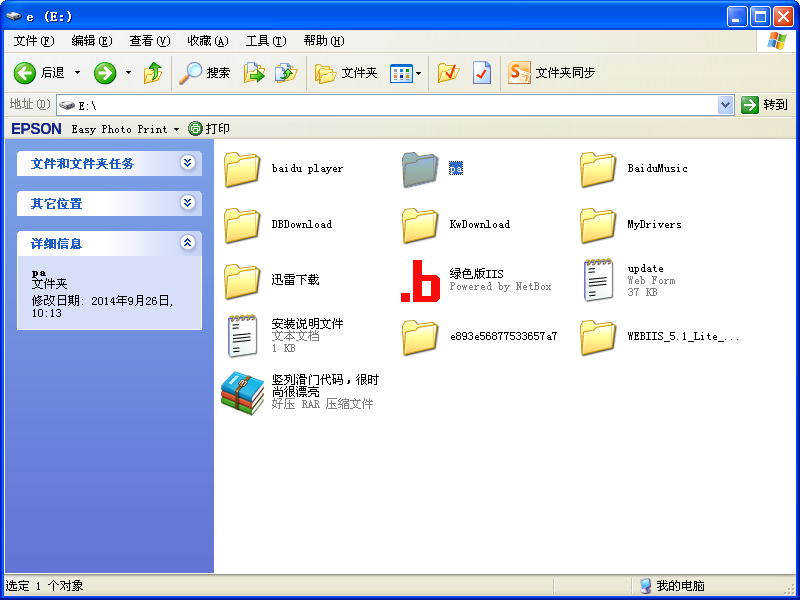
Task: Select the RAR archive 竖列滑门代码
Action: [243, 391]
